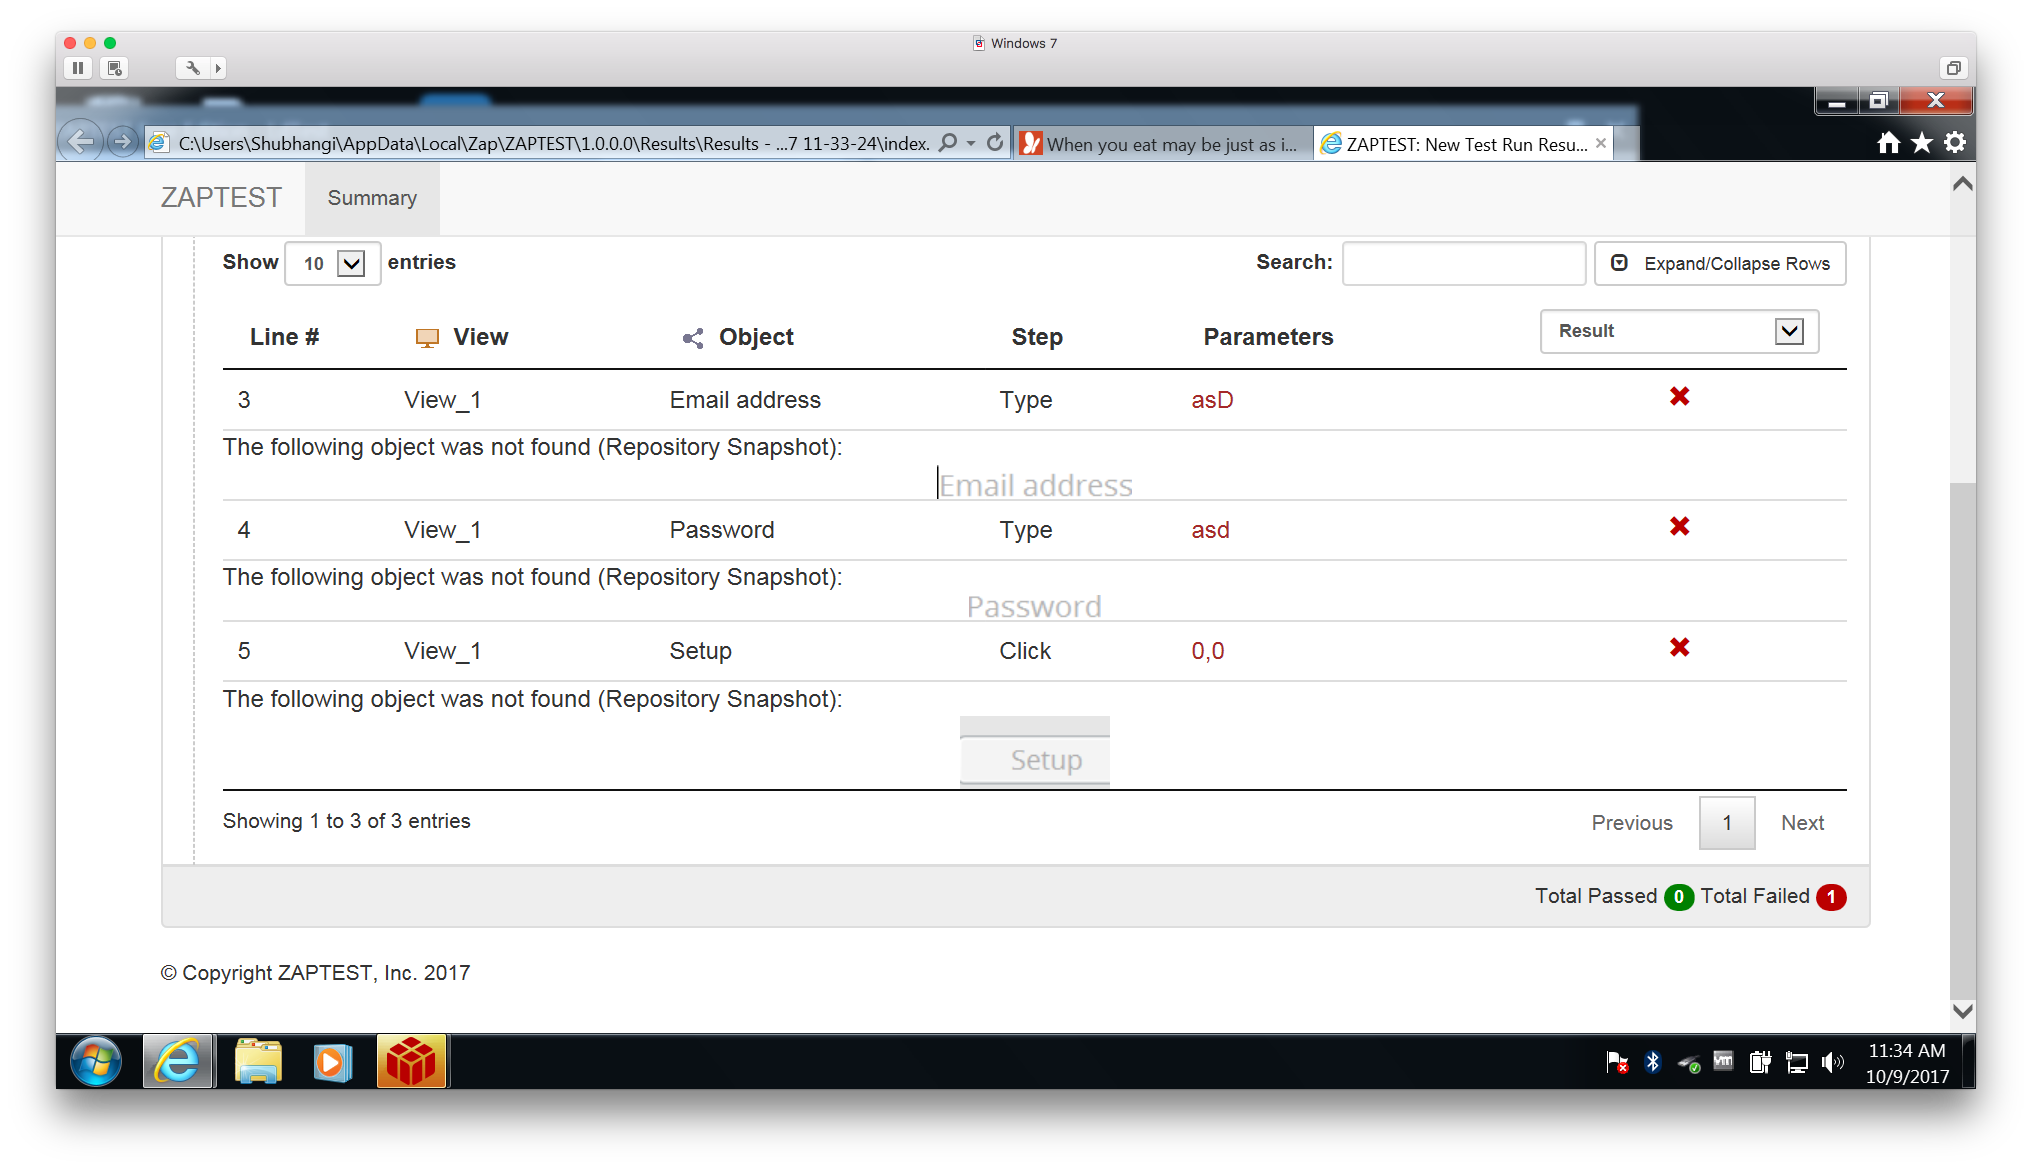The height and width of the screenshot is (1169, 2032).
Task: Open the Show entries count dropdown
Action: pos(332,263)
